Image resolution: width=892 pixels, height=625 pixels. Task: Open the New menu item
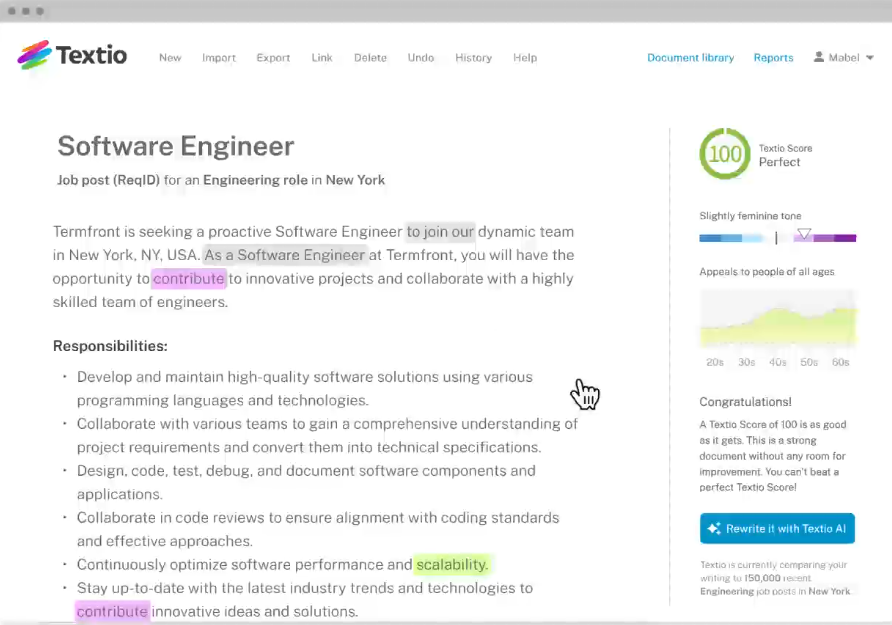[170, 58]
